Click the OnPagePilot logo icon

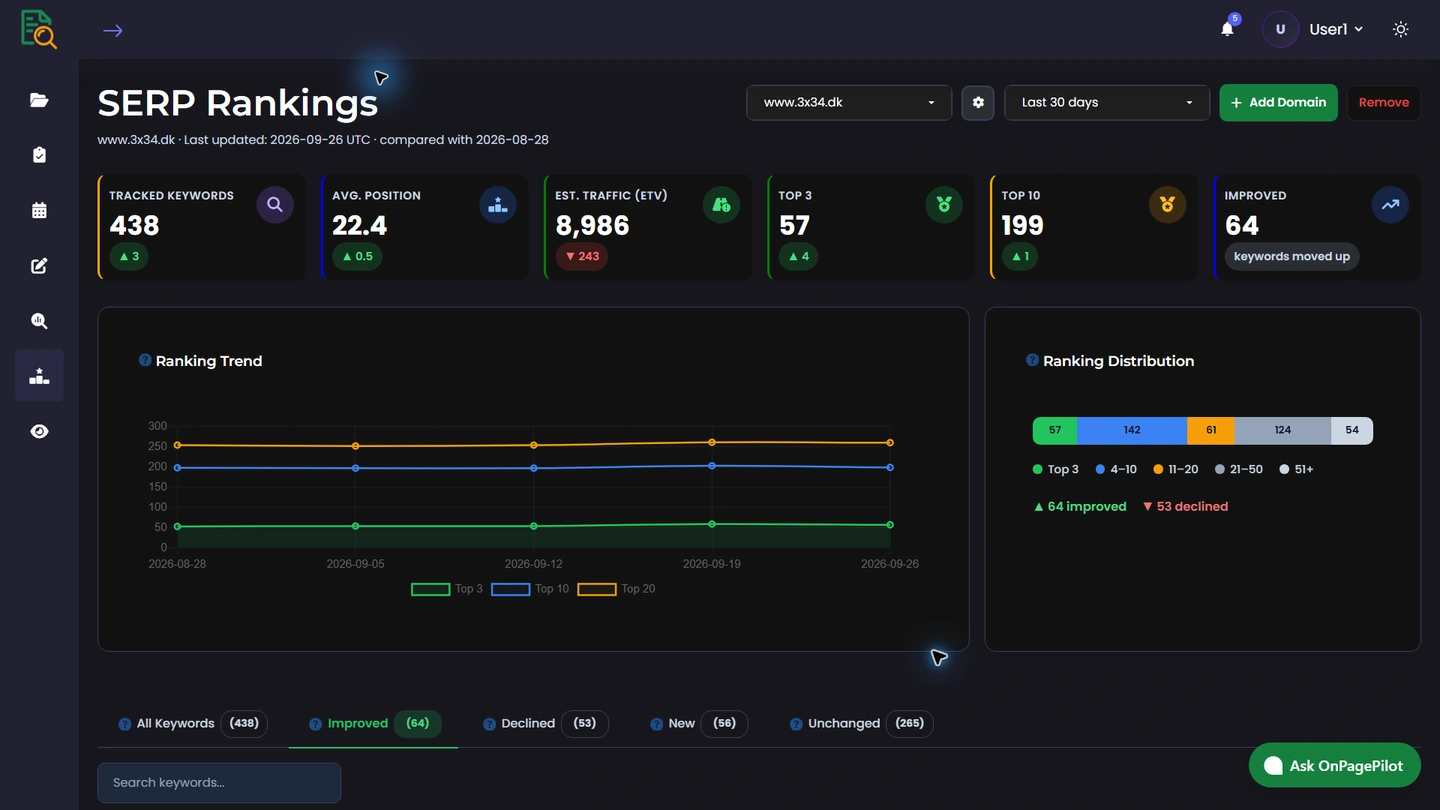point(39,29)
